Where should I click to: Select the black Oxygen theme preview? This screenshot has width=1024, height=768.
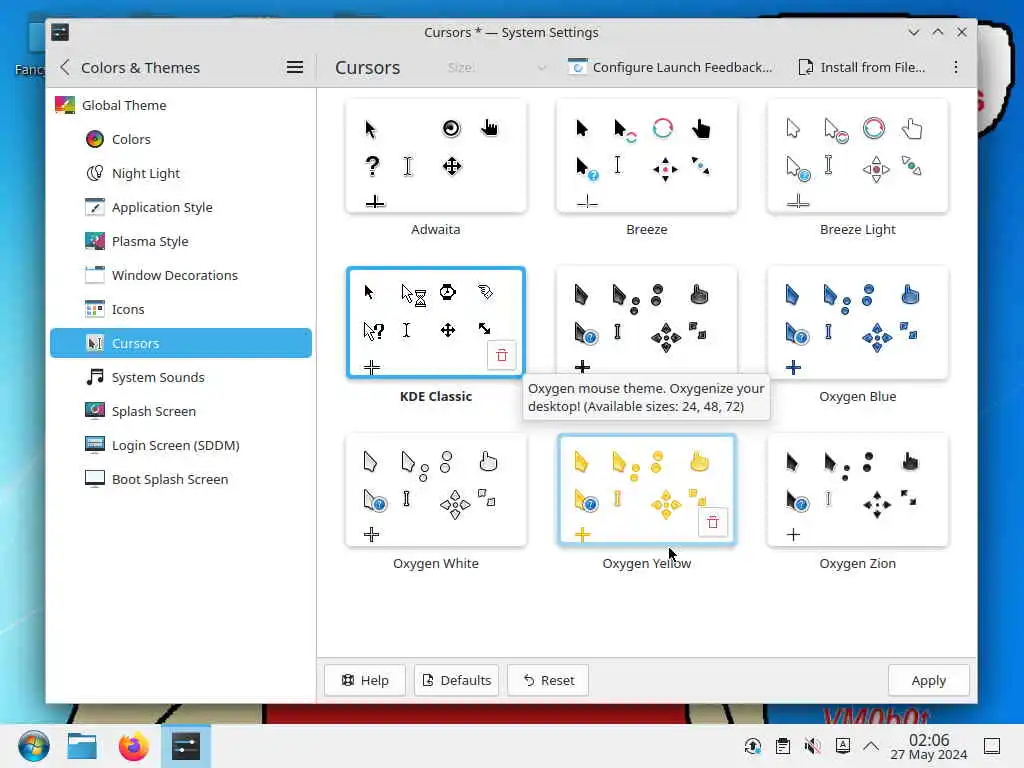(x=647, y=320)
